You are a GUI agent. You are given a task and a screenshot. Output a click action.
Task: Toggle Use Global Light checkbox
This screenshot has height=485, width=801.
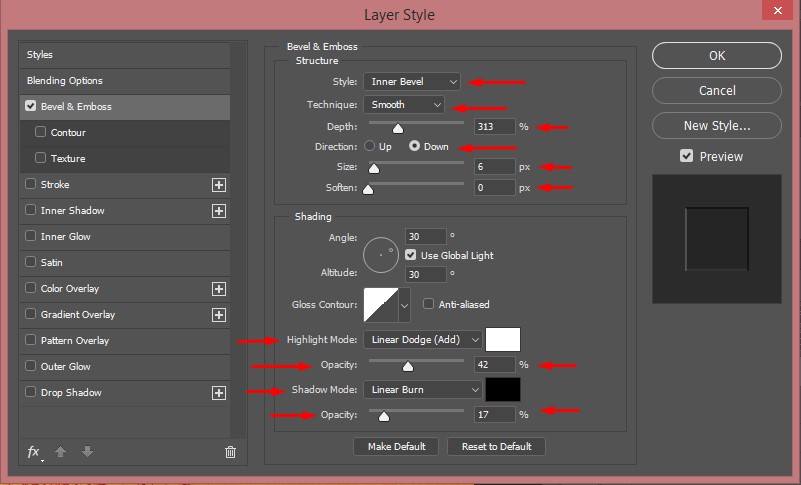tap(410, 255)
